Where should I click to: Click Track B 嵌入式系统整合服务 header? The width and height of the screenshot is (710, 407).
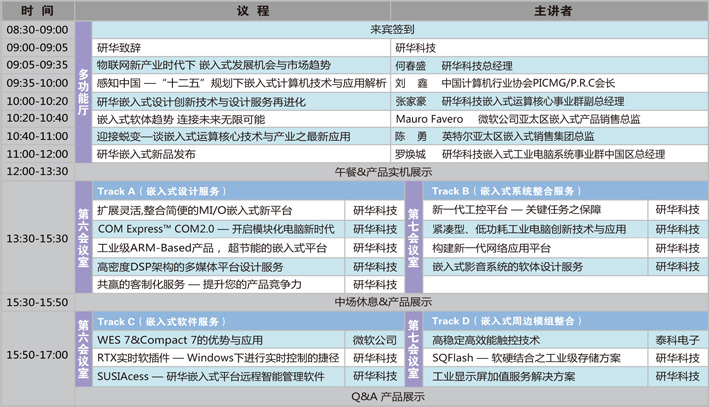pyautogui.click(x=566, y=191)
